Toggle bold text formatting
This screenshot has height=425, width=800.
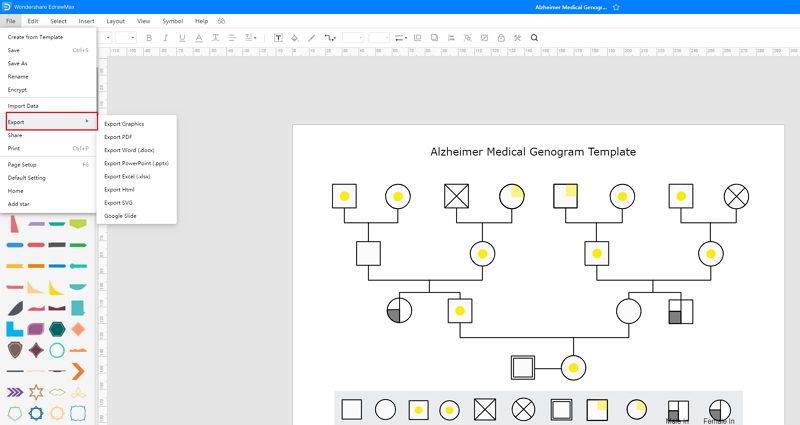pyautogui.click(x=149, y=38)
